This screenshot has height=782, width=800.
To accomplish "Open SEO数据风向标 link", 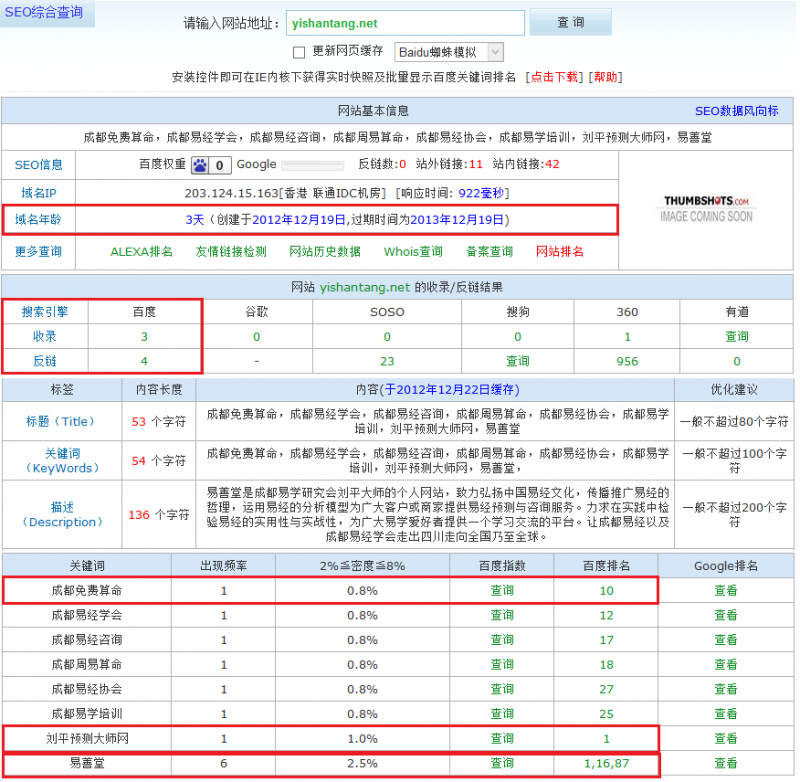I will (736, 111).
